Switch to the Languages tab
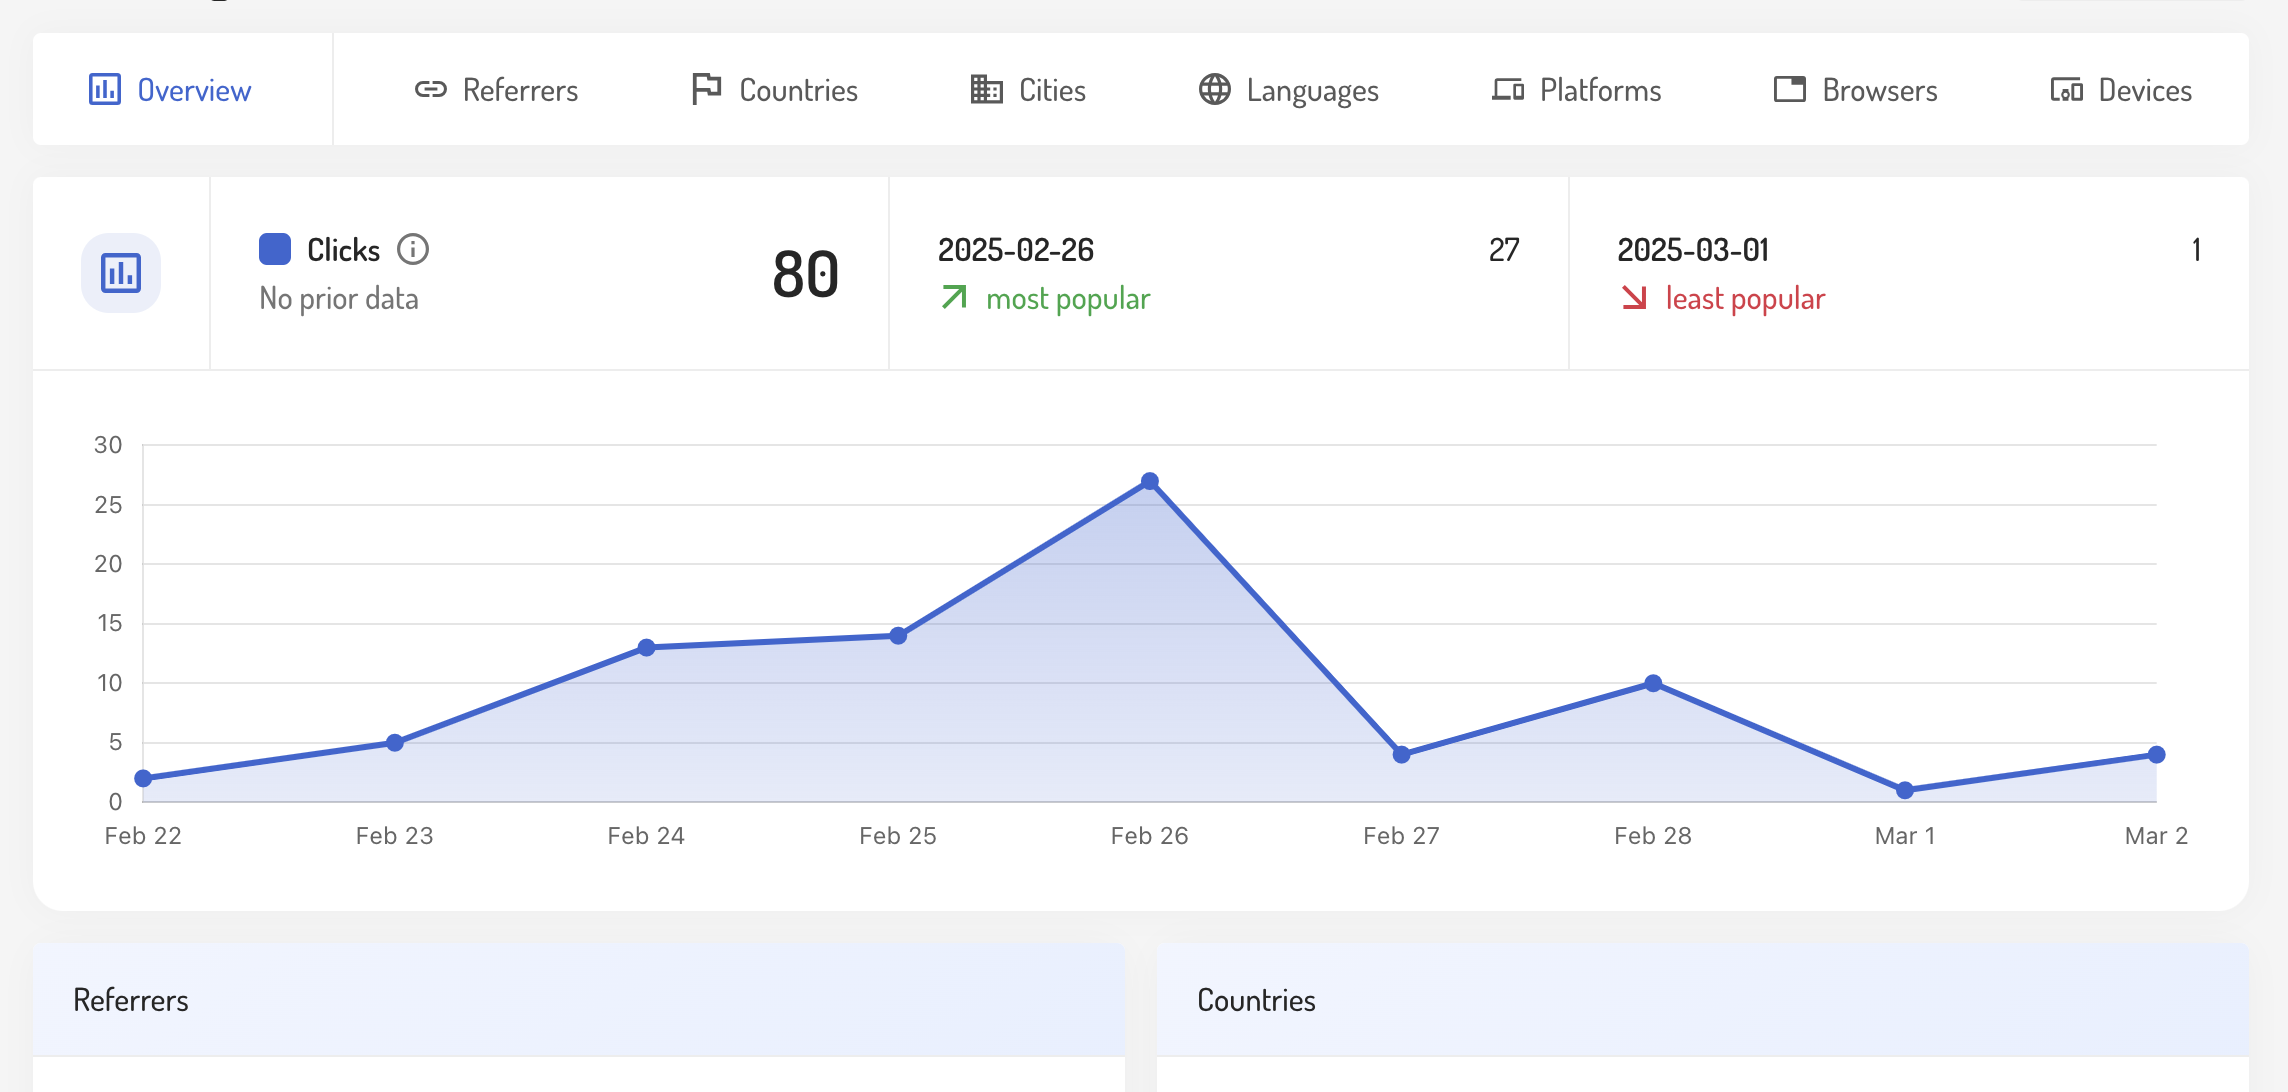This screenshot has width=2288, height=1092. click(1312, 90)
